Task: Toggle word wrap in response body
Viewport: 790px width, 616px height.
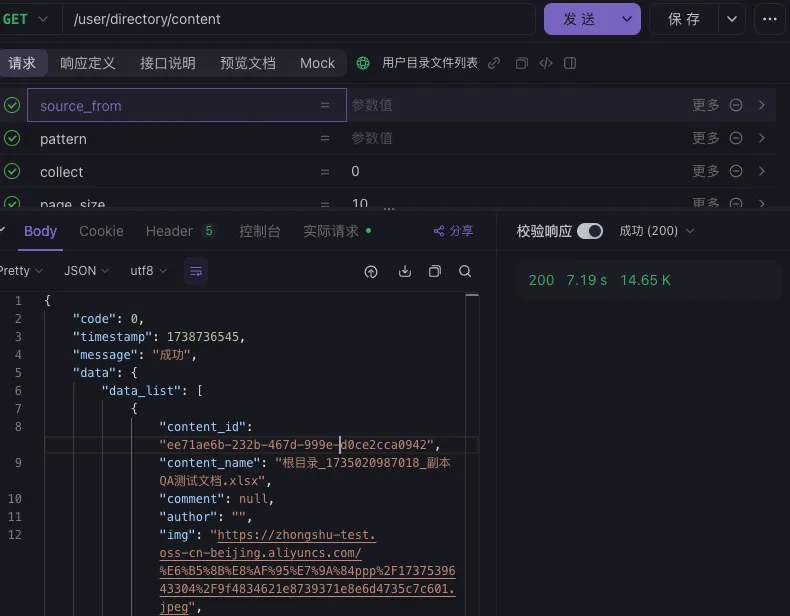Action: coord(196,271)
